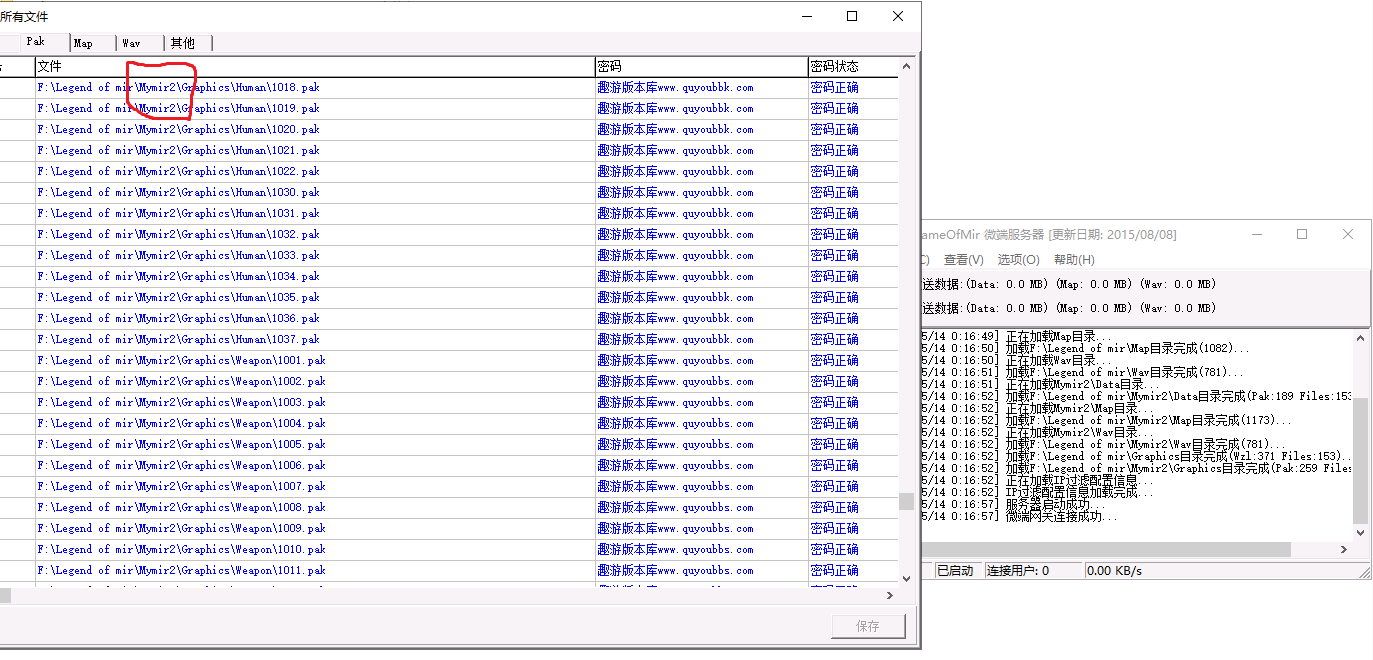Open the 查看(V) menu
The image size is (1373, 660).
(963, 259)
